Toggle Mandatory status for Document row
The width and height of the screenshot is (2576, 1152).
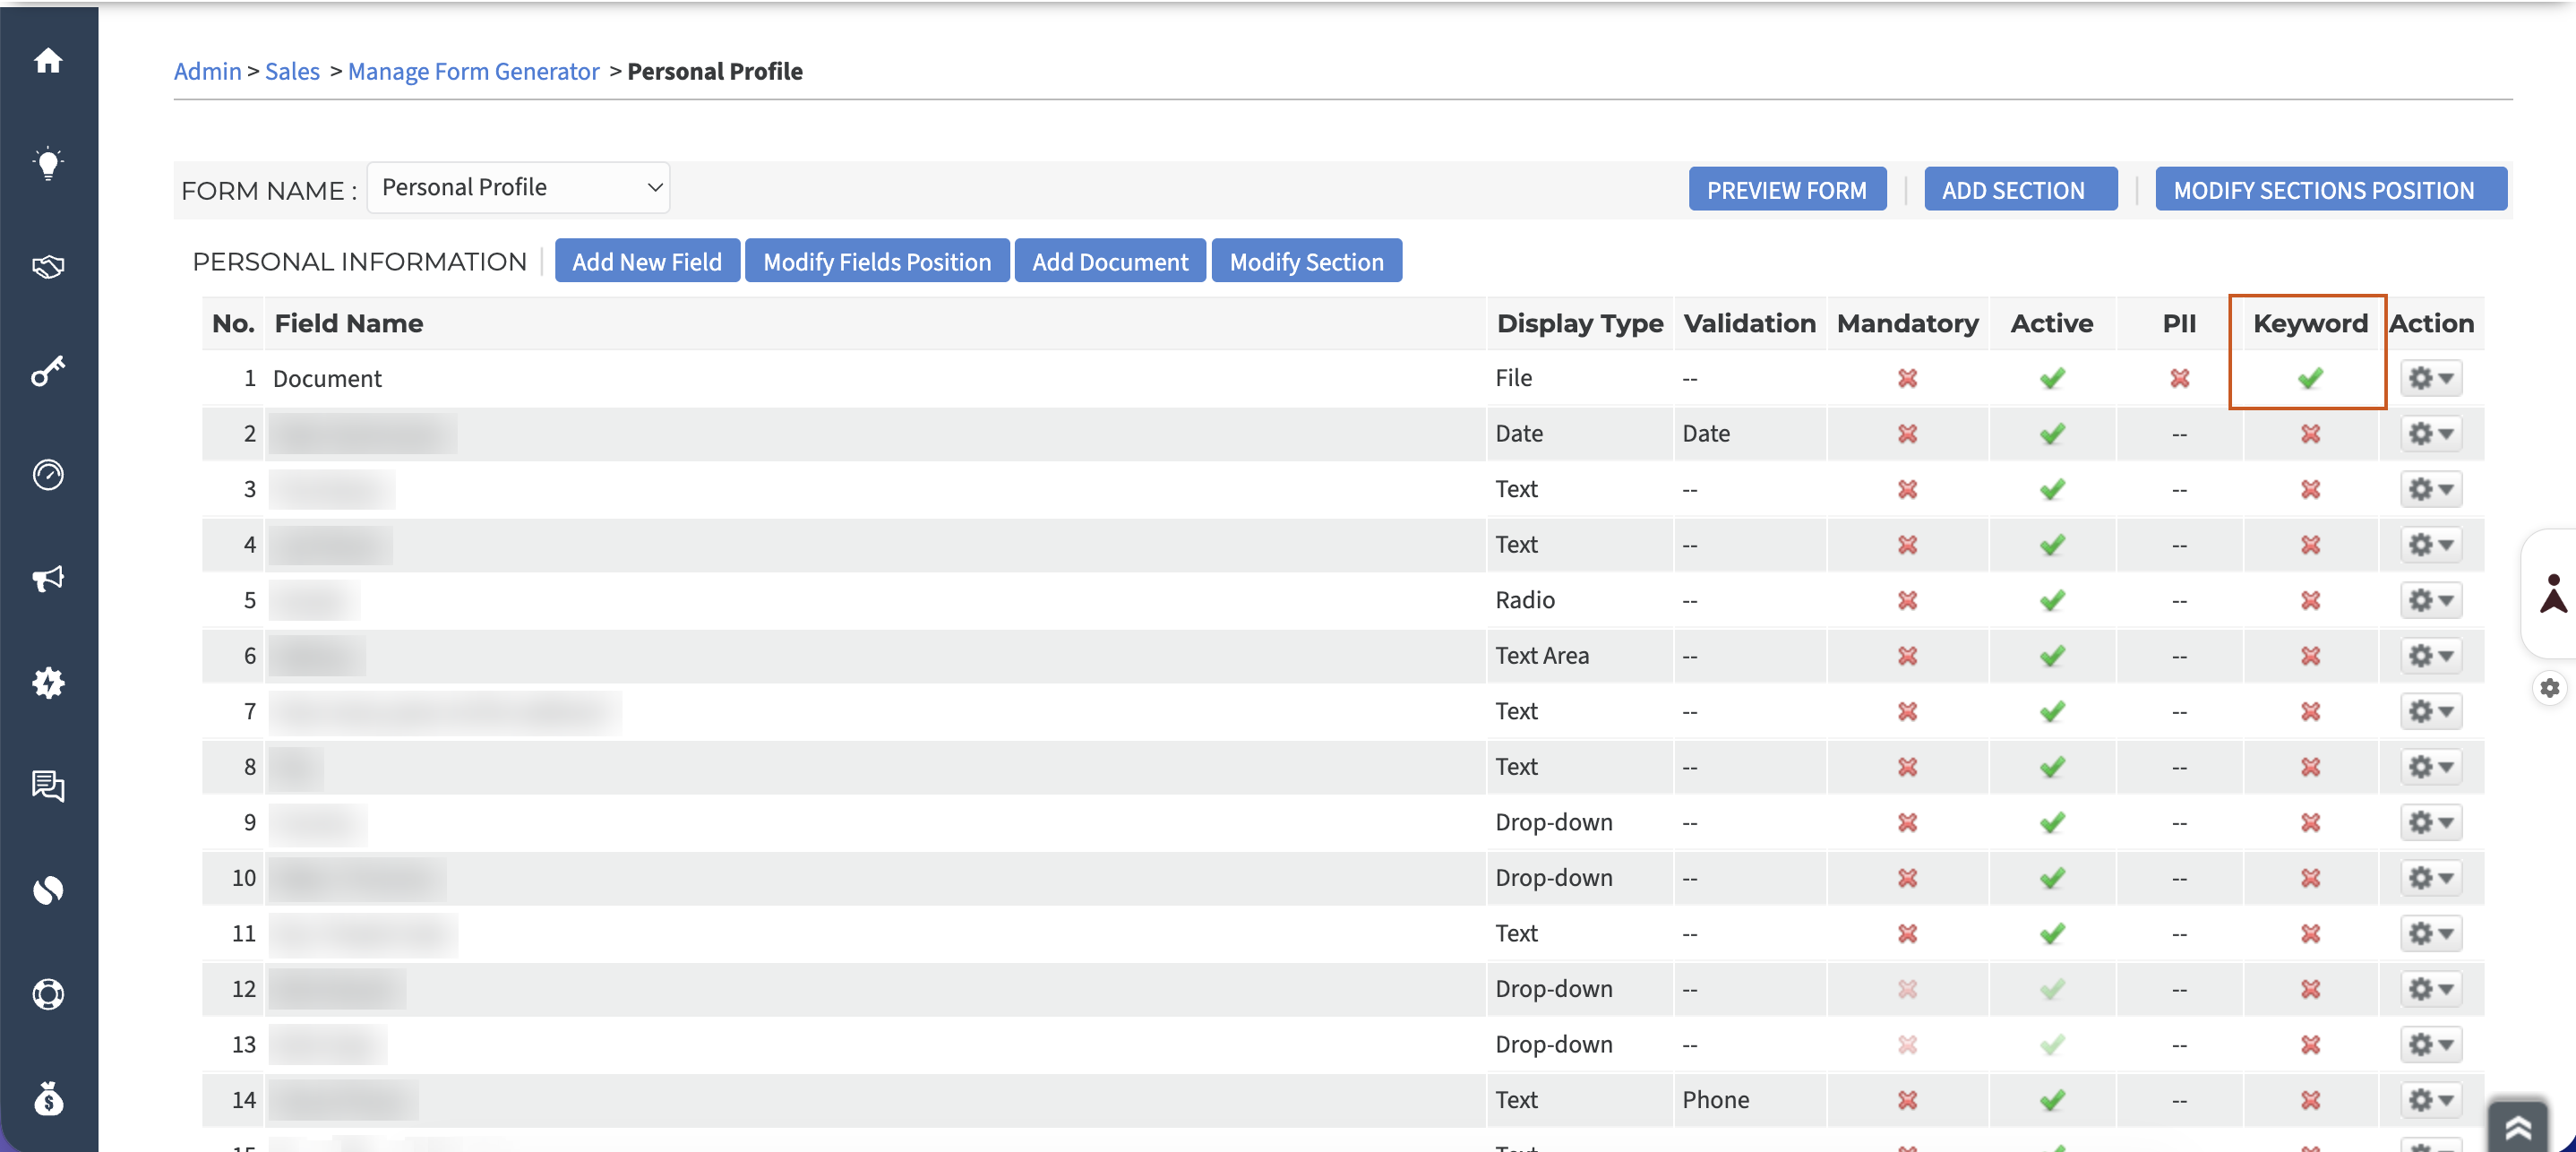coord(1907,378)
